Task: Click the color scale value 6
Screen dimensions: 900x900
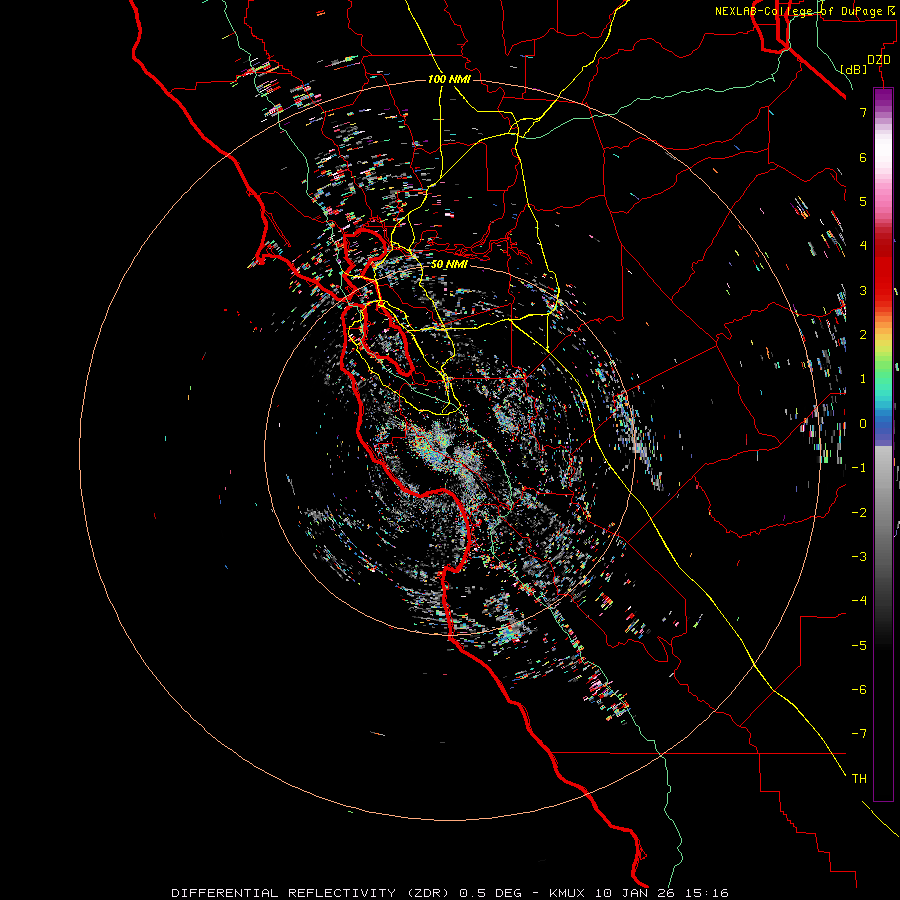Action: click(863, 157)
